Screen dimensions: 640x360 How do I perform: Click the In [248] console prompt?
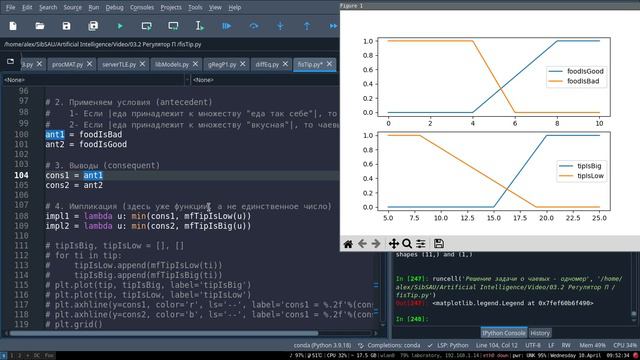pos(412,319)
